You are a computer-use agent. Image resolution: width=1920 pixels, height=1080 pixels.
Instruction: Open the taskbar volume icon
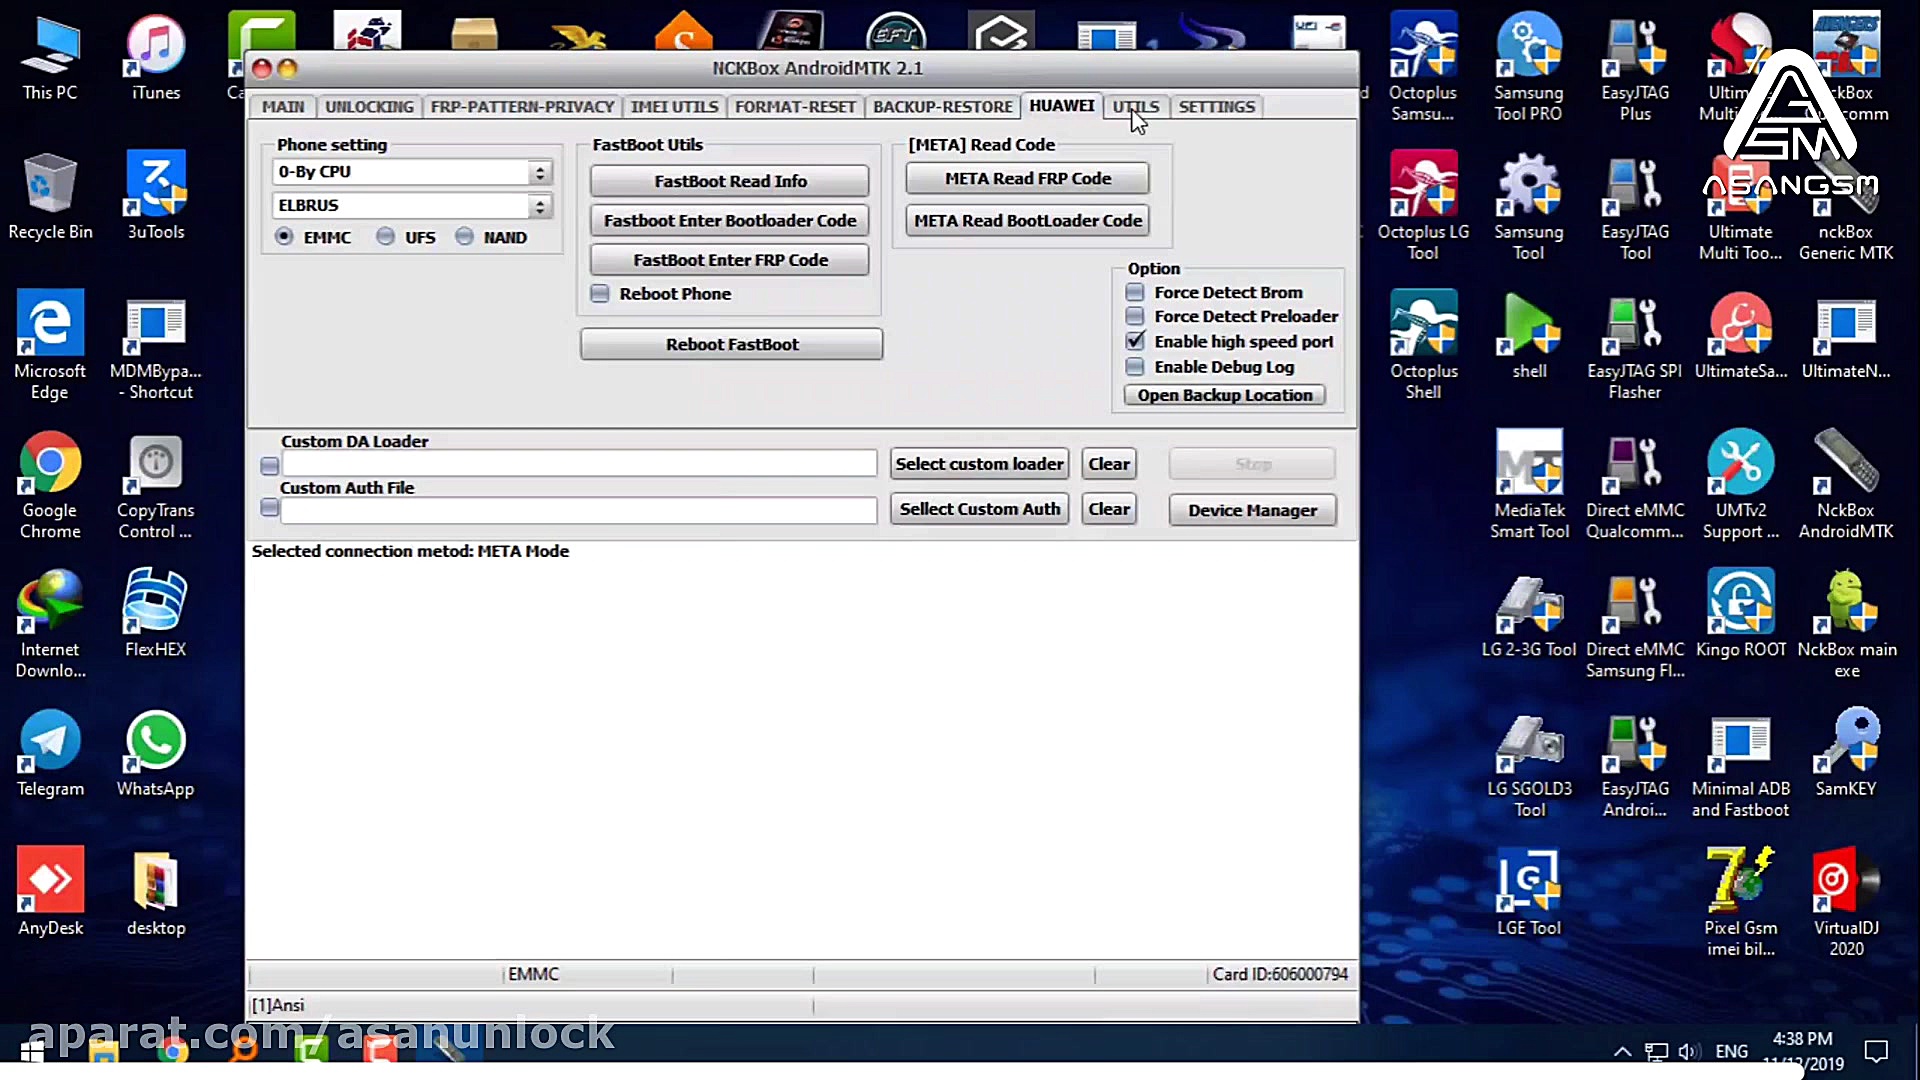click(1689, 1051)
